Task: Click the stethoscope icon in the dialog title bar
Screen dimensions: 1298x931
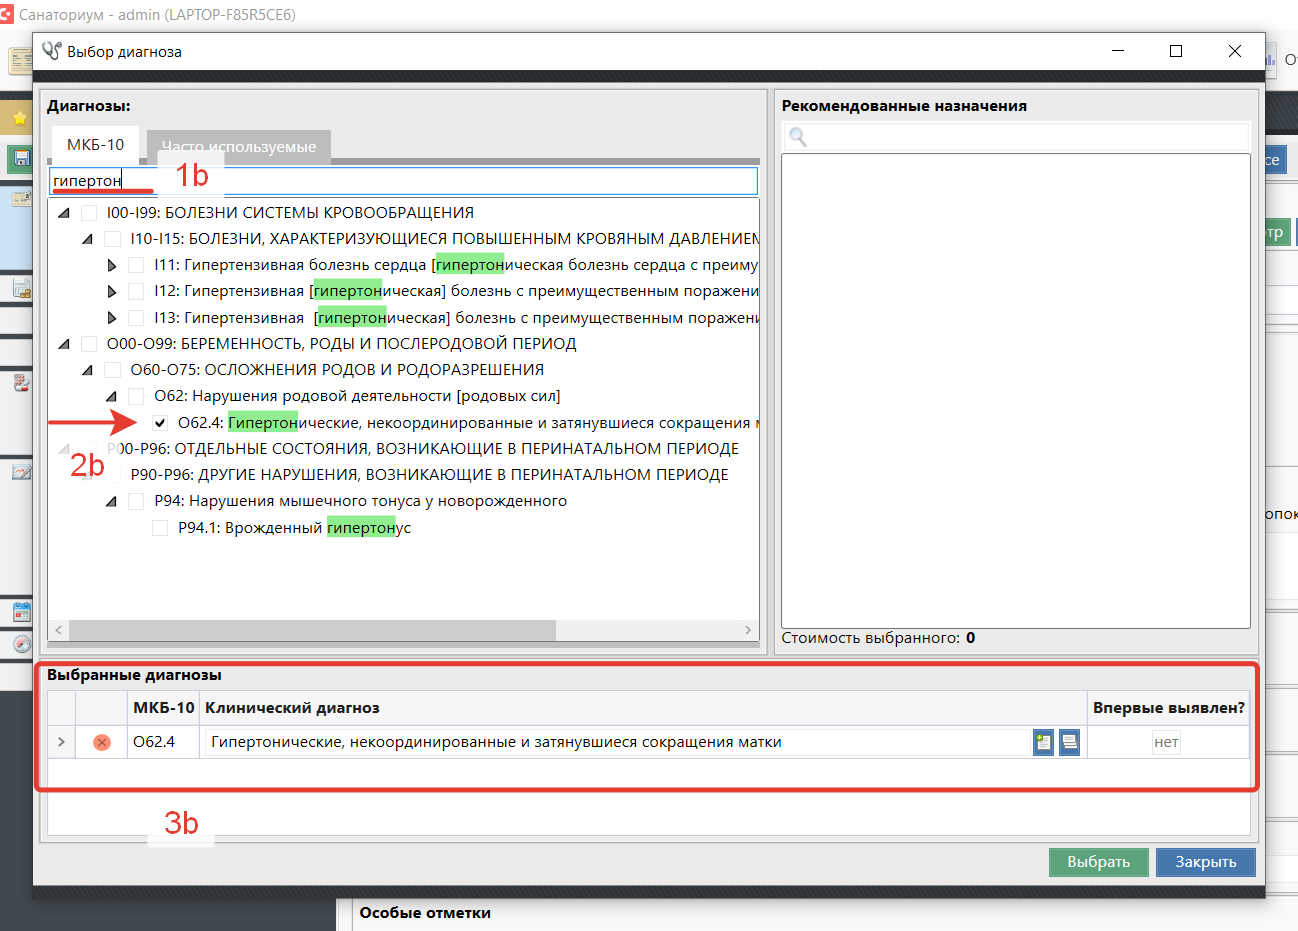Action: coord(51,51)
